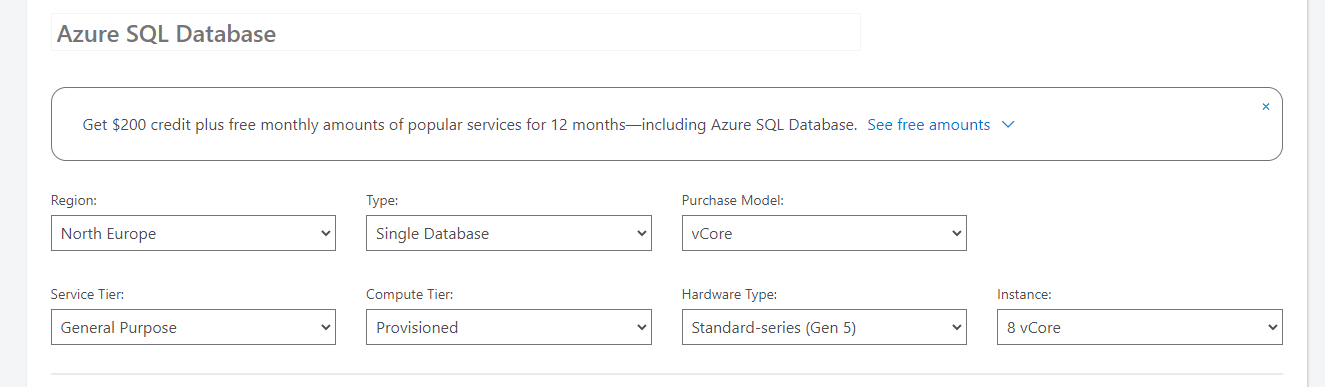
Task: Click the Hardware Type: label
Action: coord(729,295)
